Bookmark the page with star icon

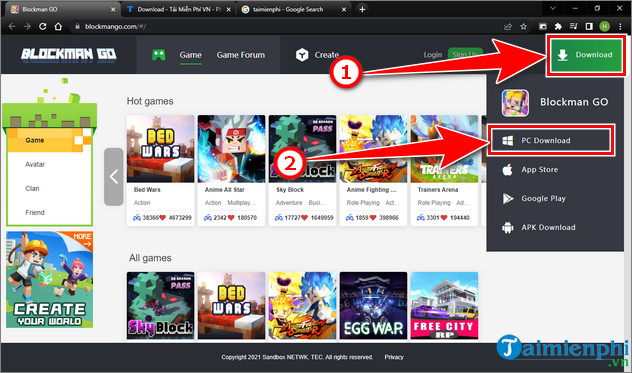point(523,27)
